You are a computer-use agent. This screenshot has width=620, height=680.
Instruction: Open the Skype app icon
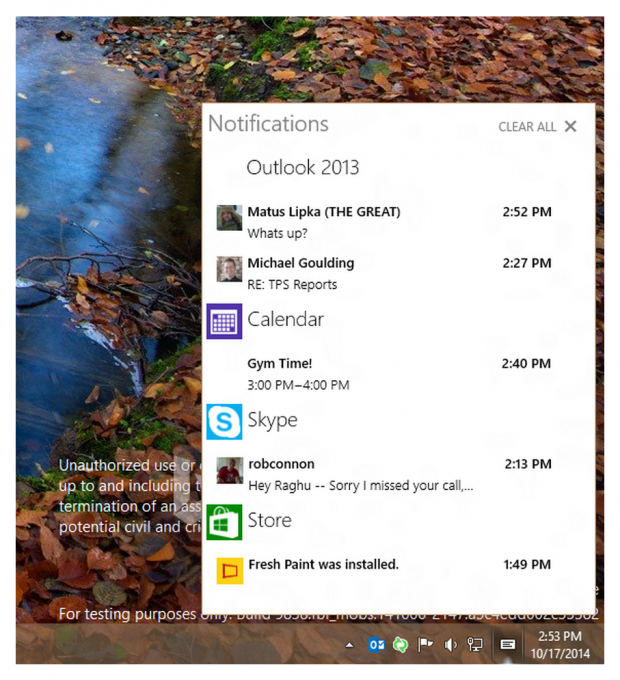224,422
